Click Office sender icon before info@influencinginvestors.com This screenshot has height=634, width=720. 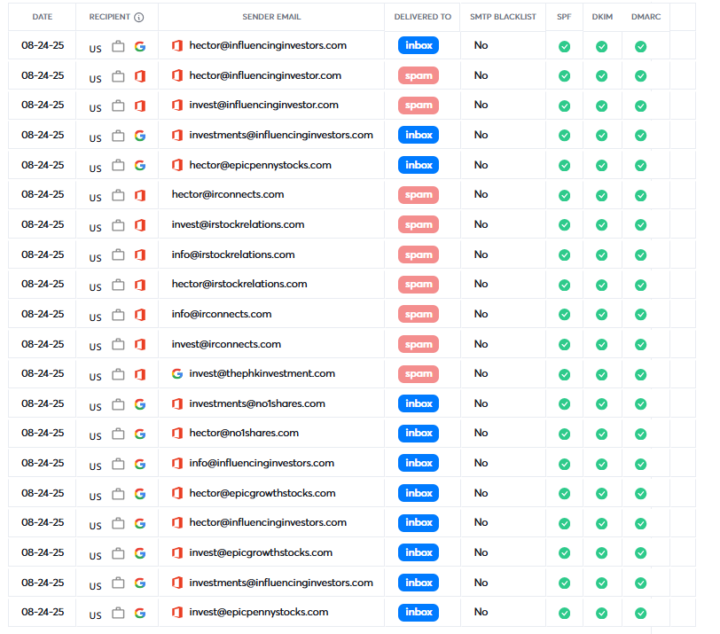(x=177, y=463)
